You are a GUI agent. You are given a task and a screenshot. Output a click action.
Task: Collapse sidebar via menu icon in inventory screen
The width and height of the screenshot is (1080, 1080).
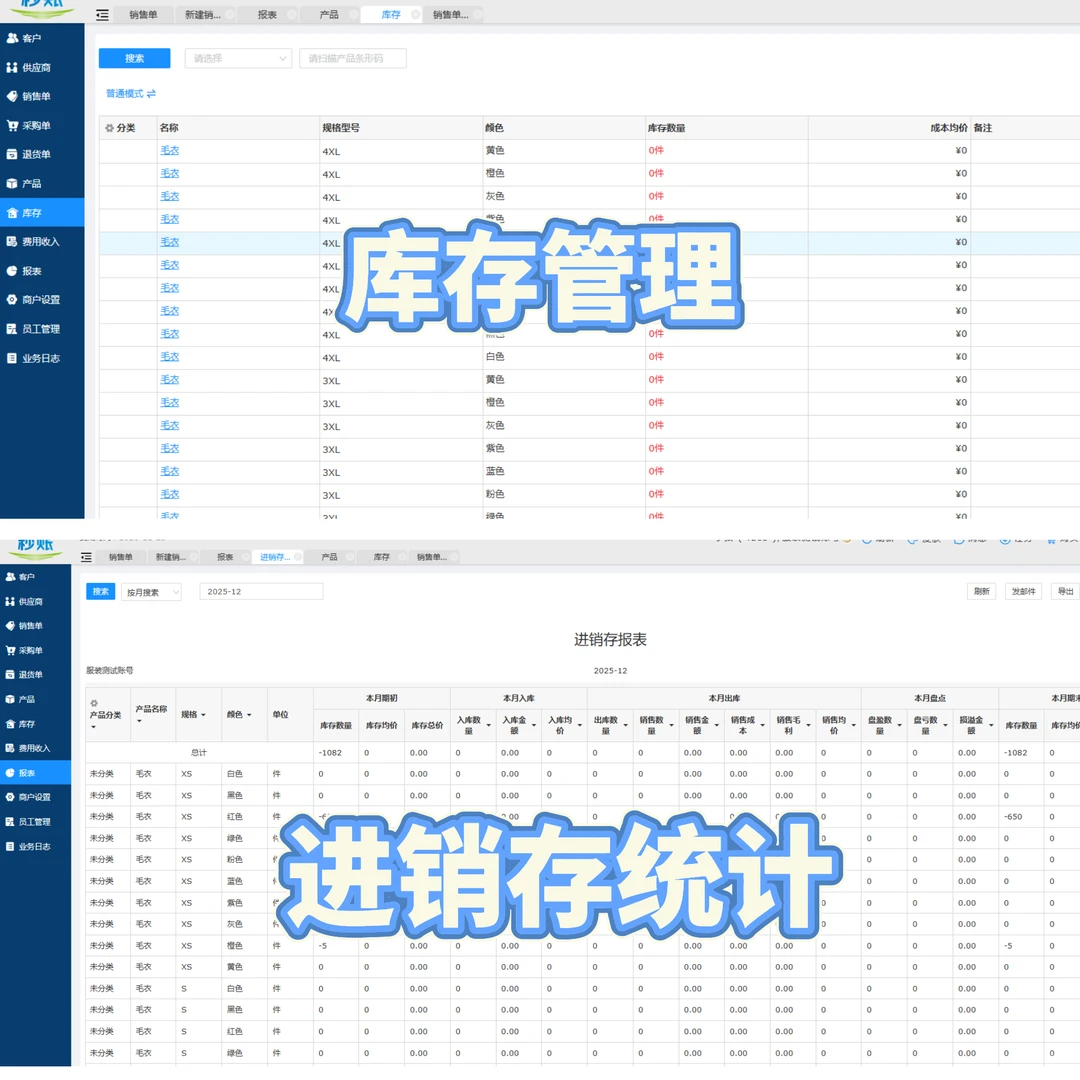[102, 14]
